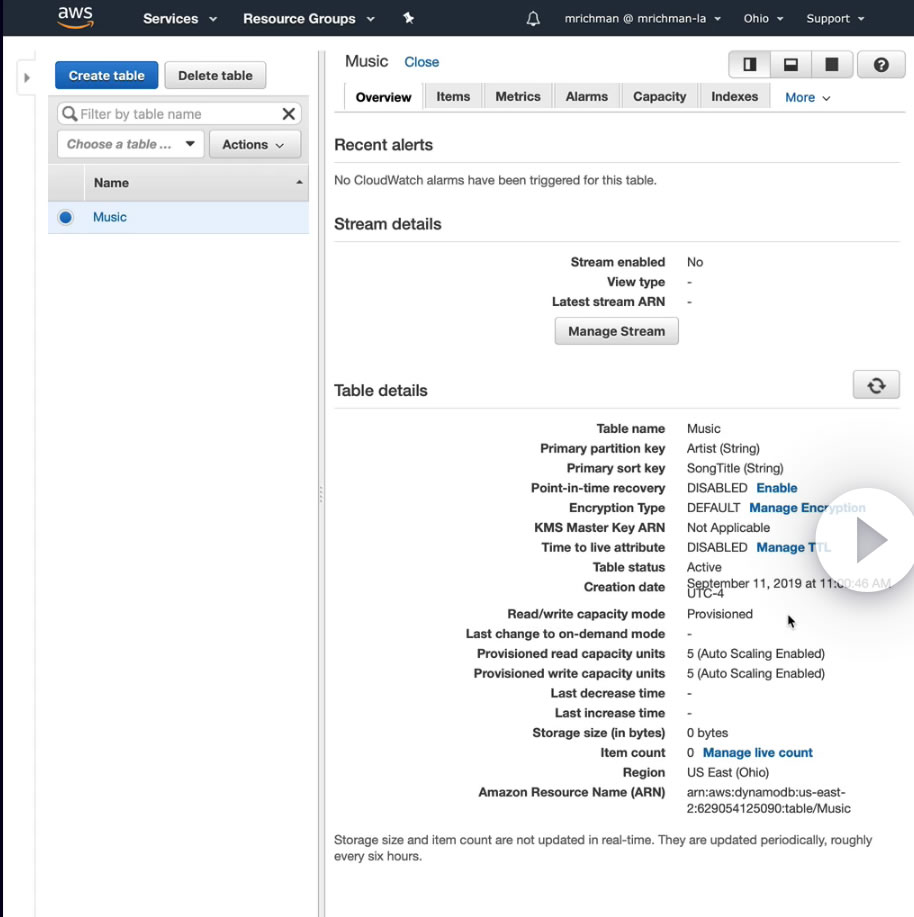Click the 'Provisioned' capacity mode value
Viewport: 914px width, 917px height.
tap(719, 615)
